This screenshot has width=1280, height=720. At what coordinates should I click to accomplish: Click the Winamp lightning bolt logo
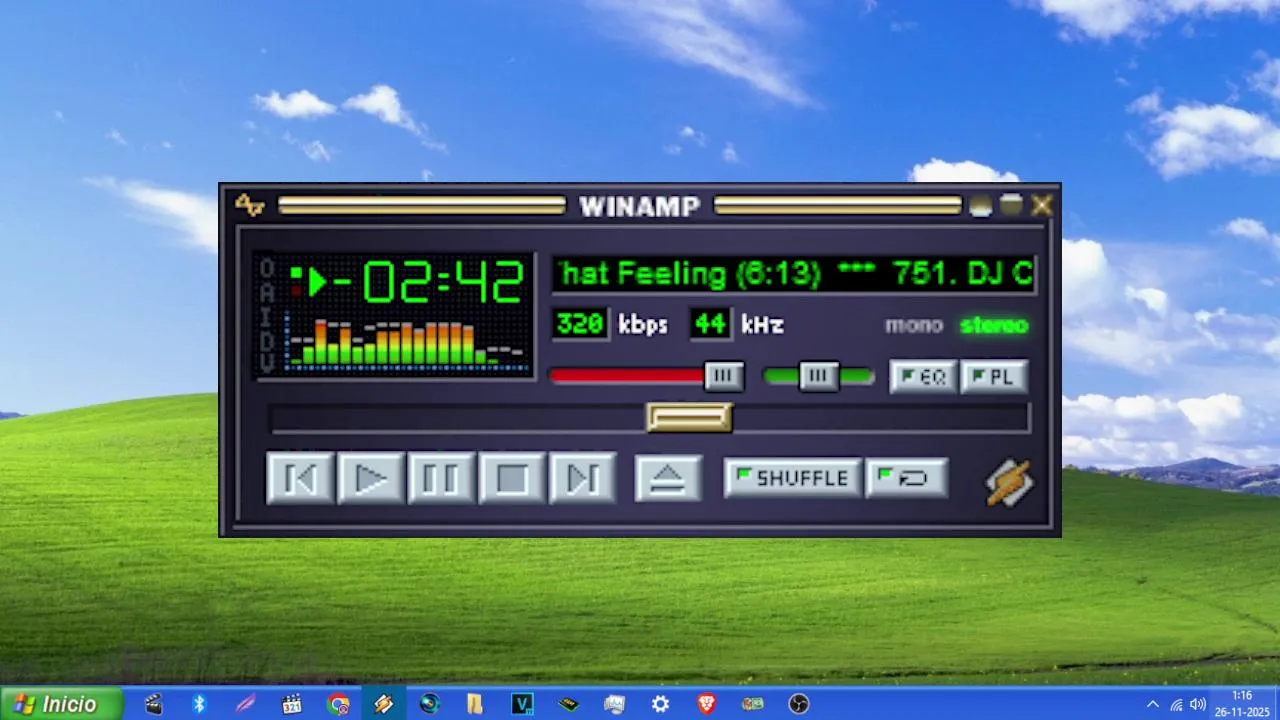point(1009,482)
